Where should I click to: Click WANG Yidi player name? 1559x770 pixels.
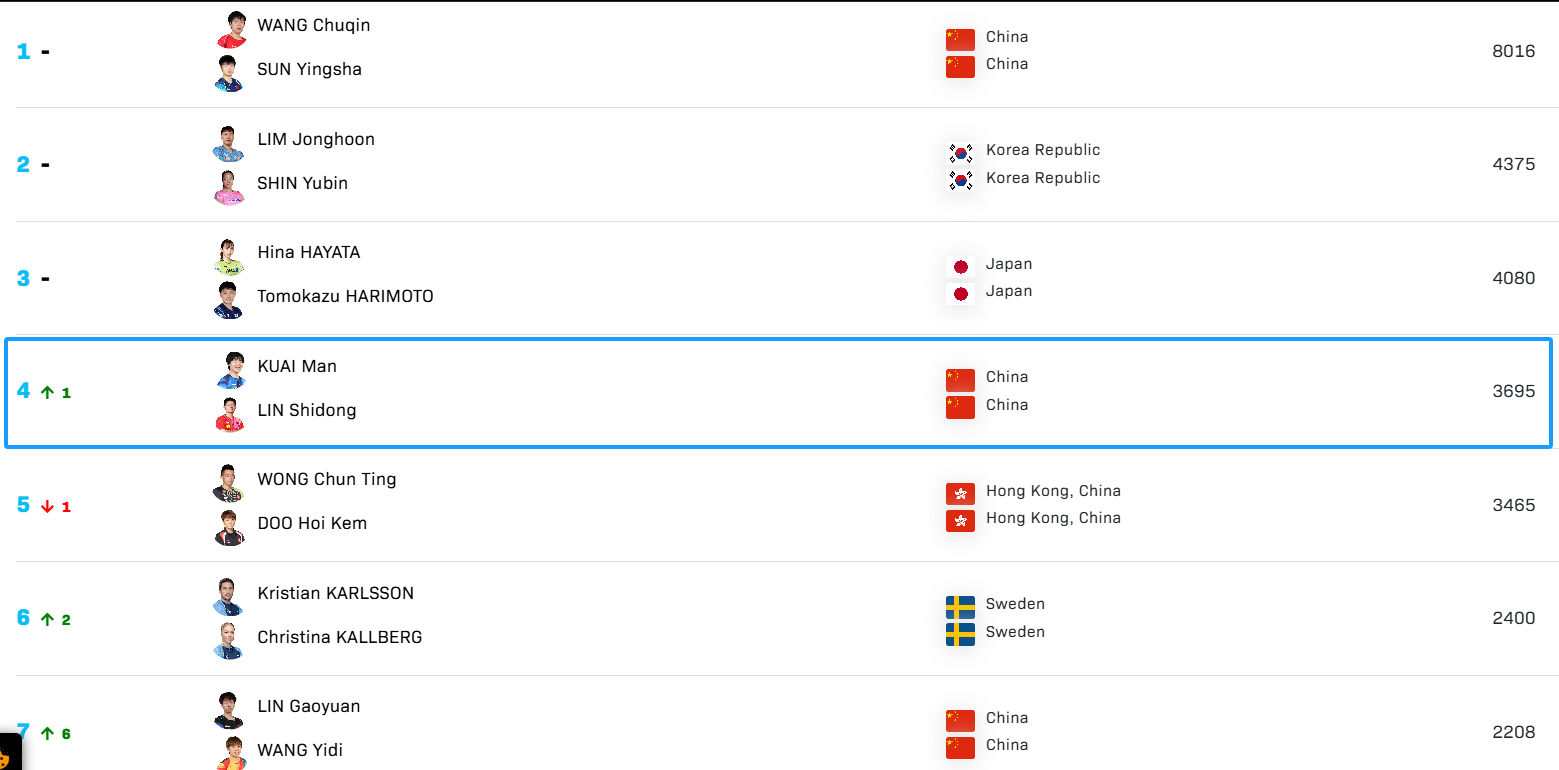pyautogui.click(x=300, y=750)
